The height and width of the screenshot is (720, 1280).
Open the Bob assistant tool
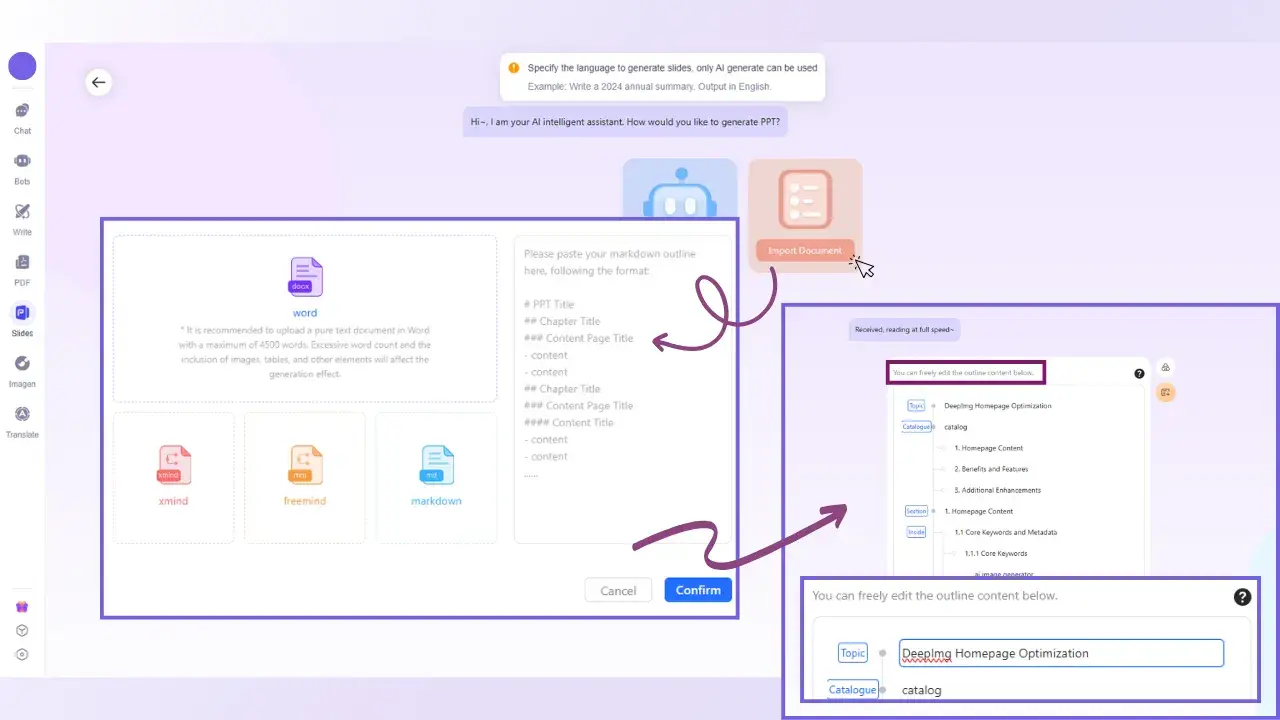(22, 168)
